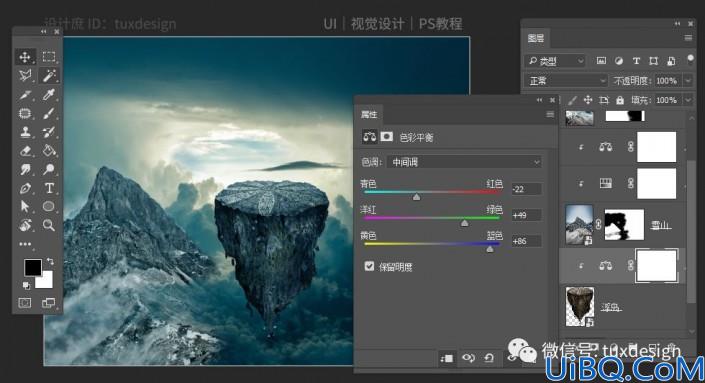The image size is (705, 383).
Task: Select the Eraser tool
Action: click(x=25, y=151)
